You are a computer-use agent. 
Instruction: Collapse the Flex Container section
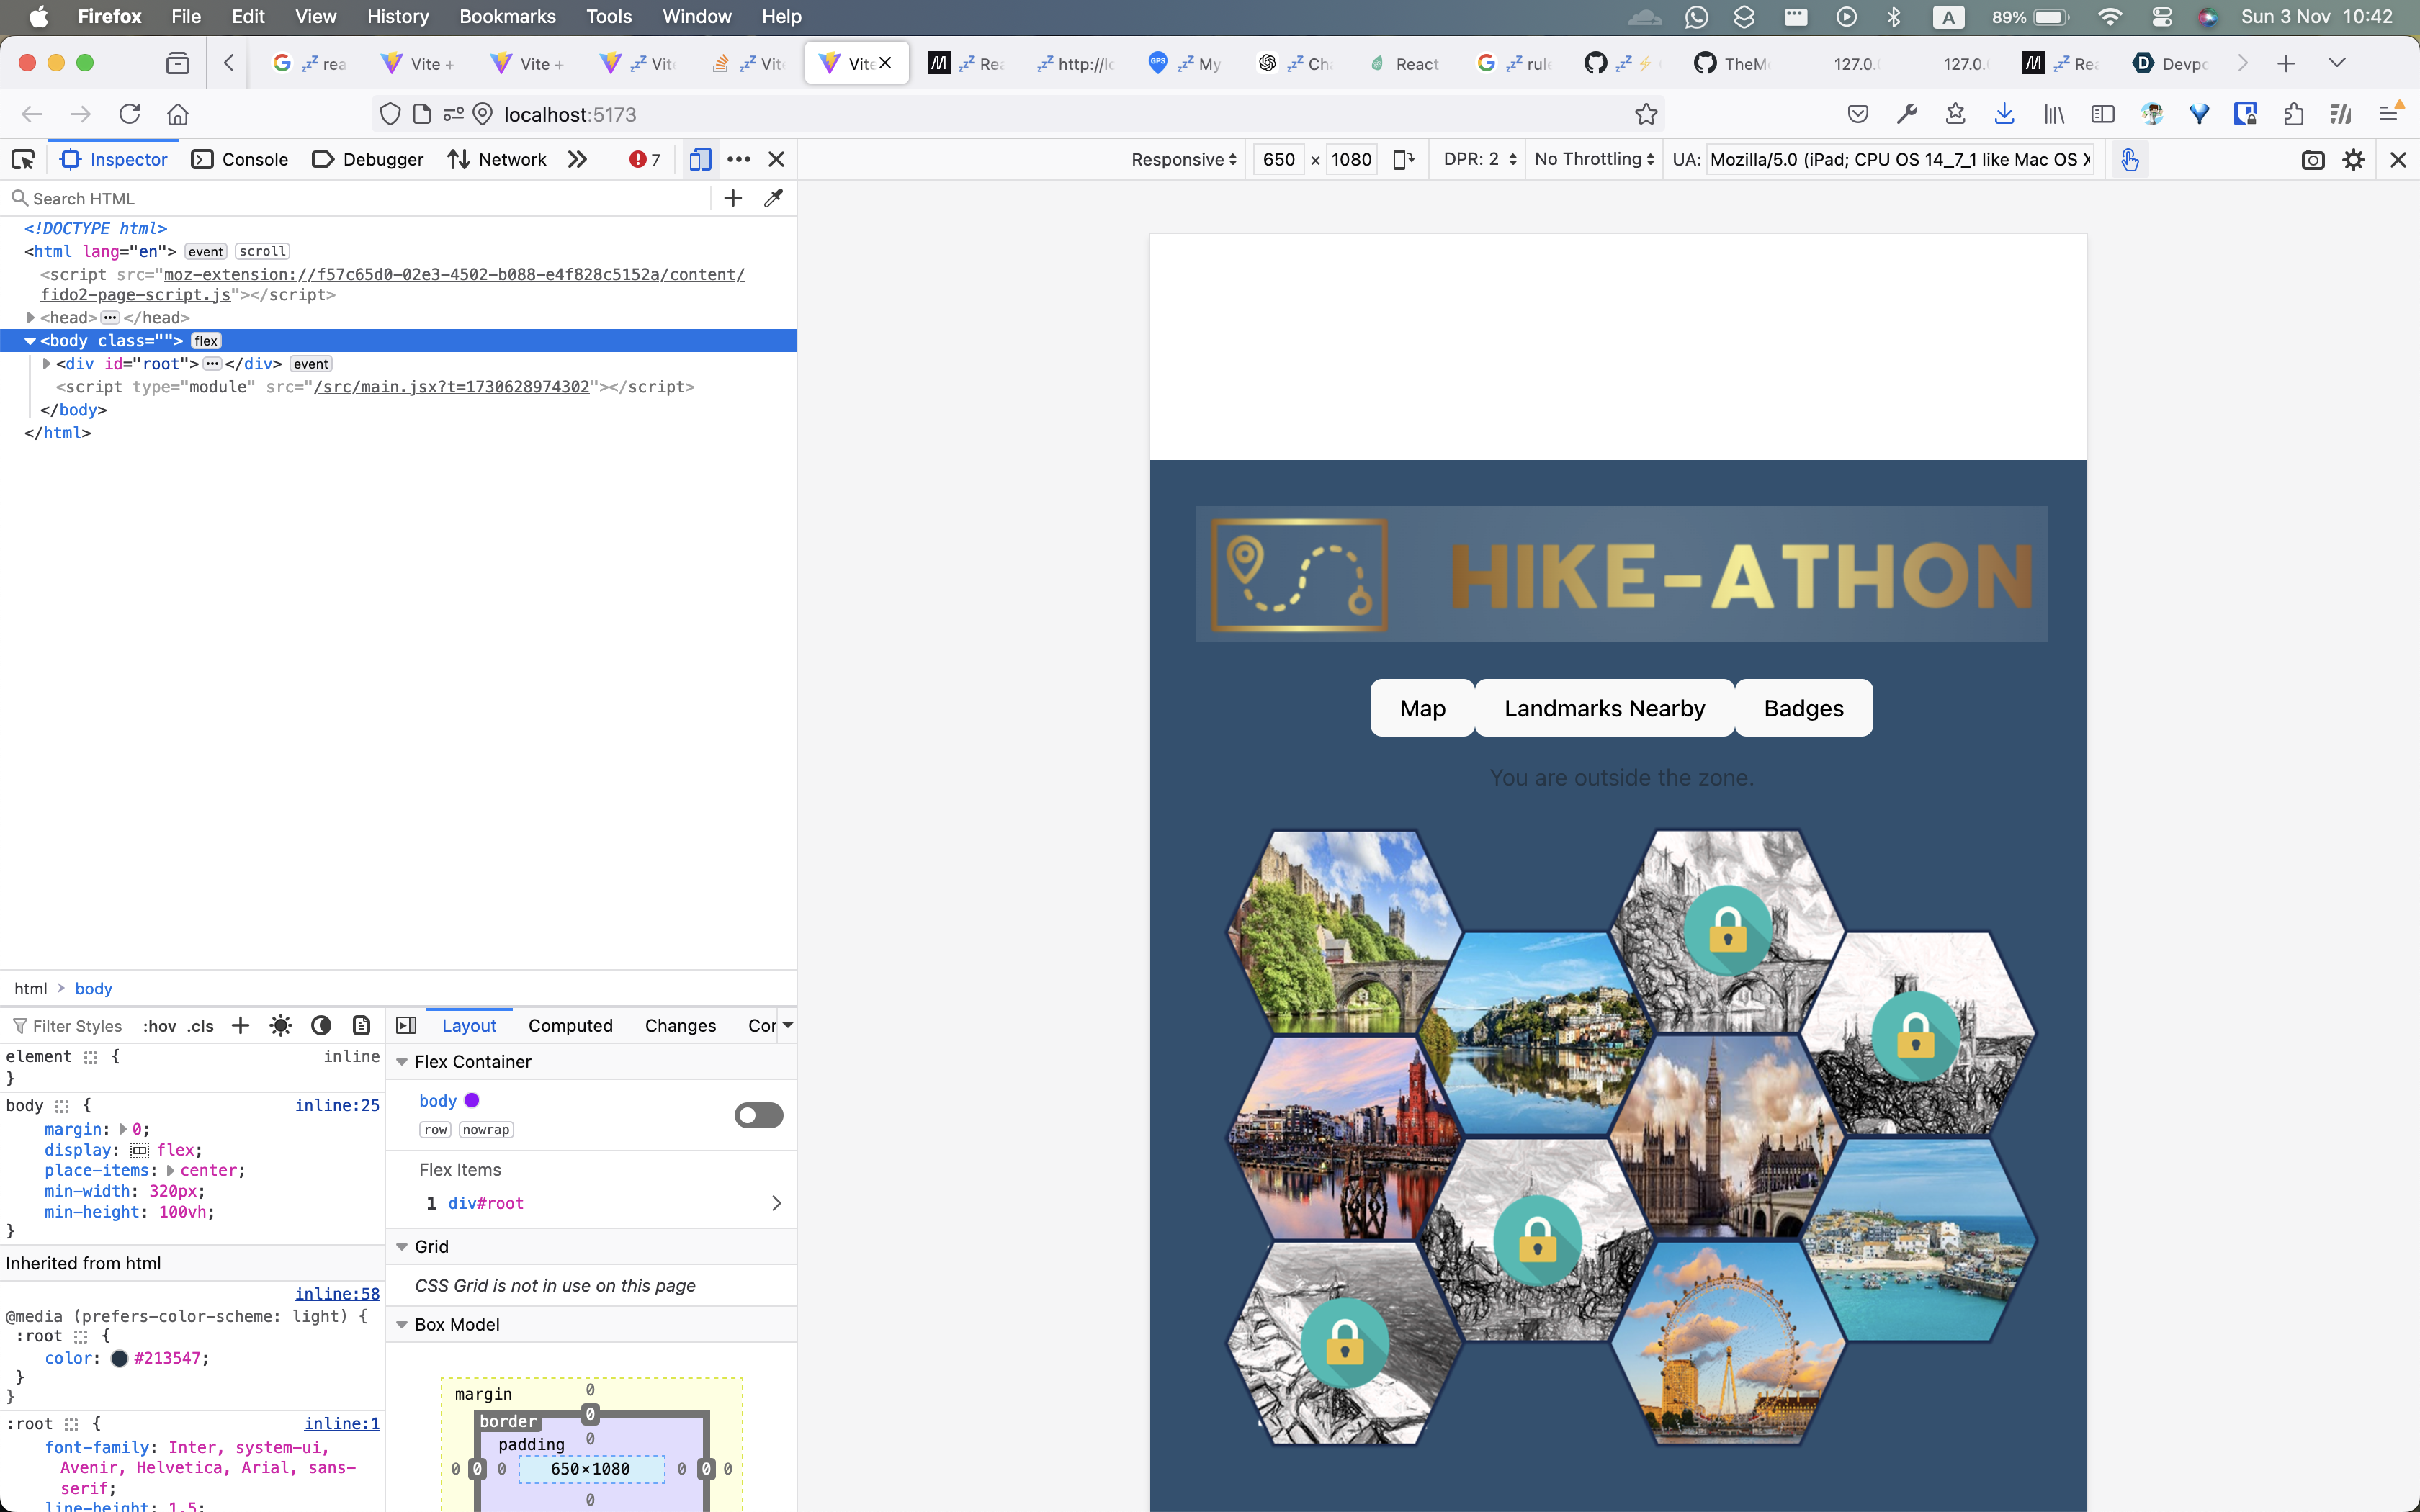tap(402, 1062)
